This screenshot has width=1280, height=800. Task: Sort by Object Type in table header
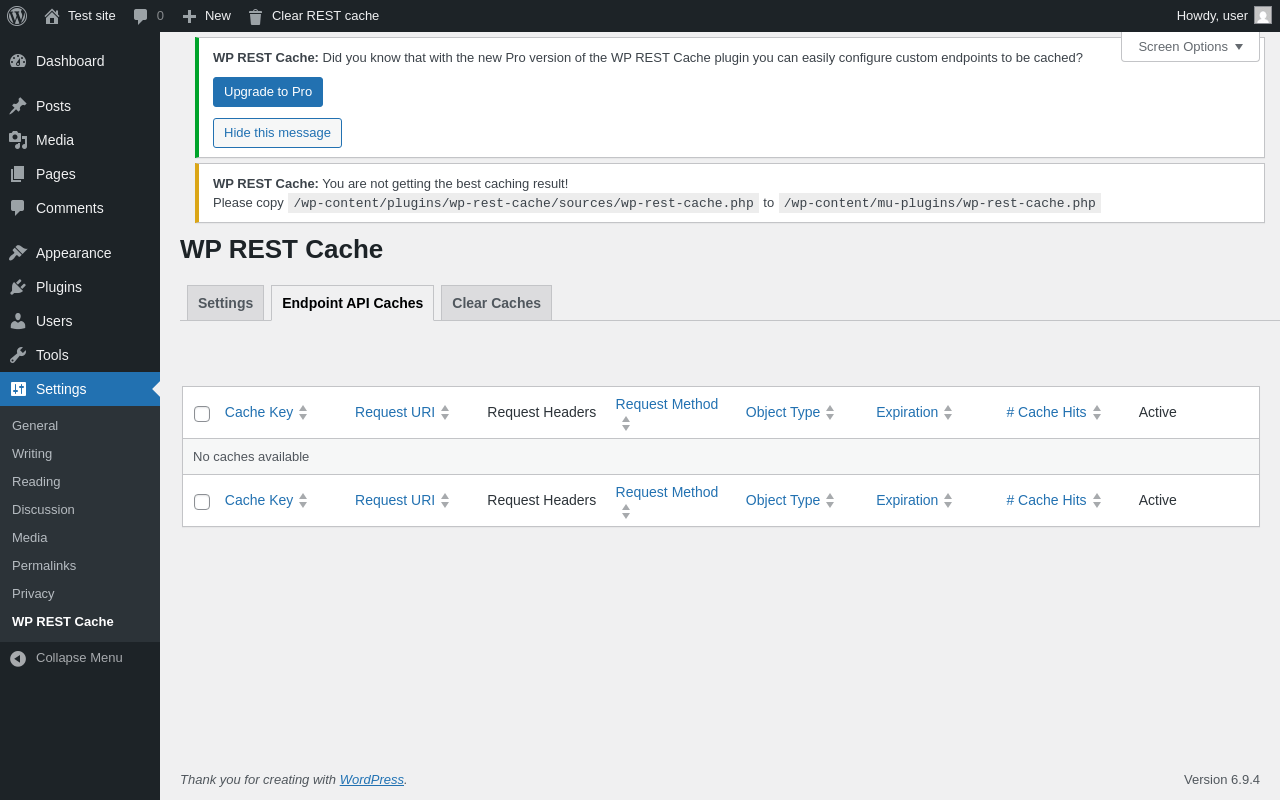[790, 412]
